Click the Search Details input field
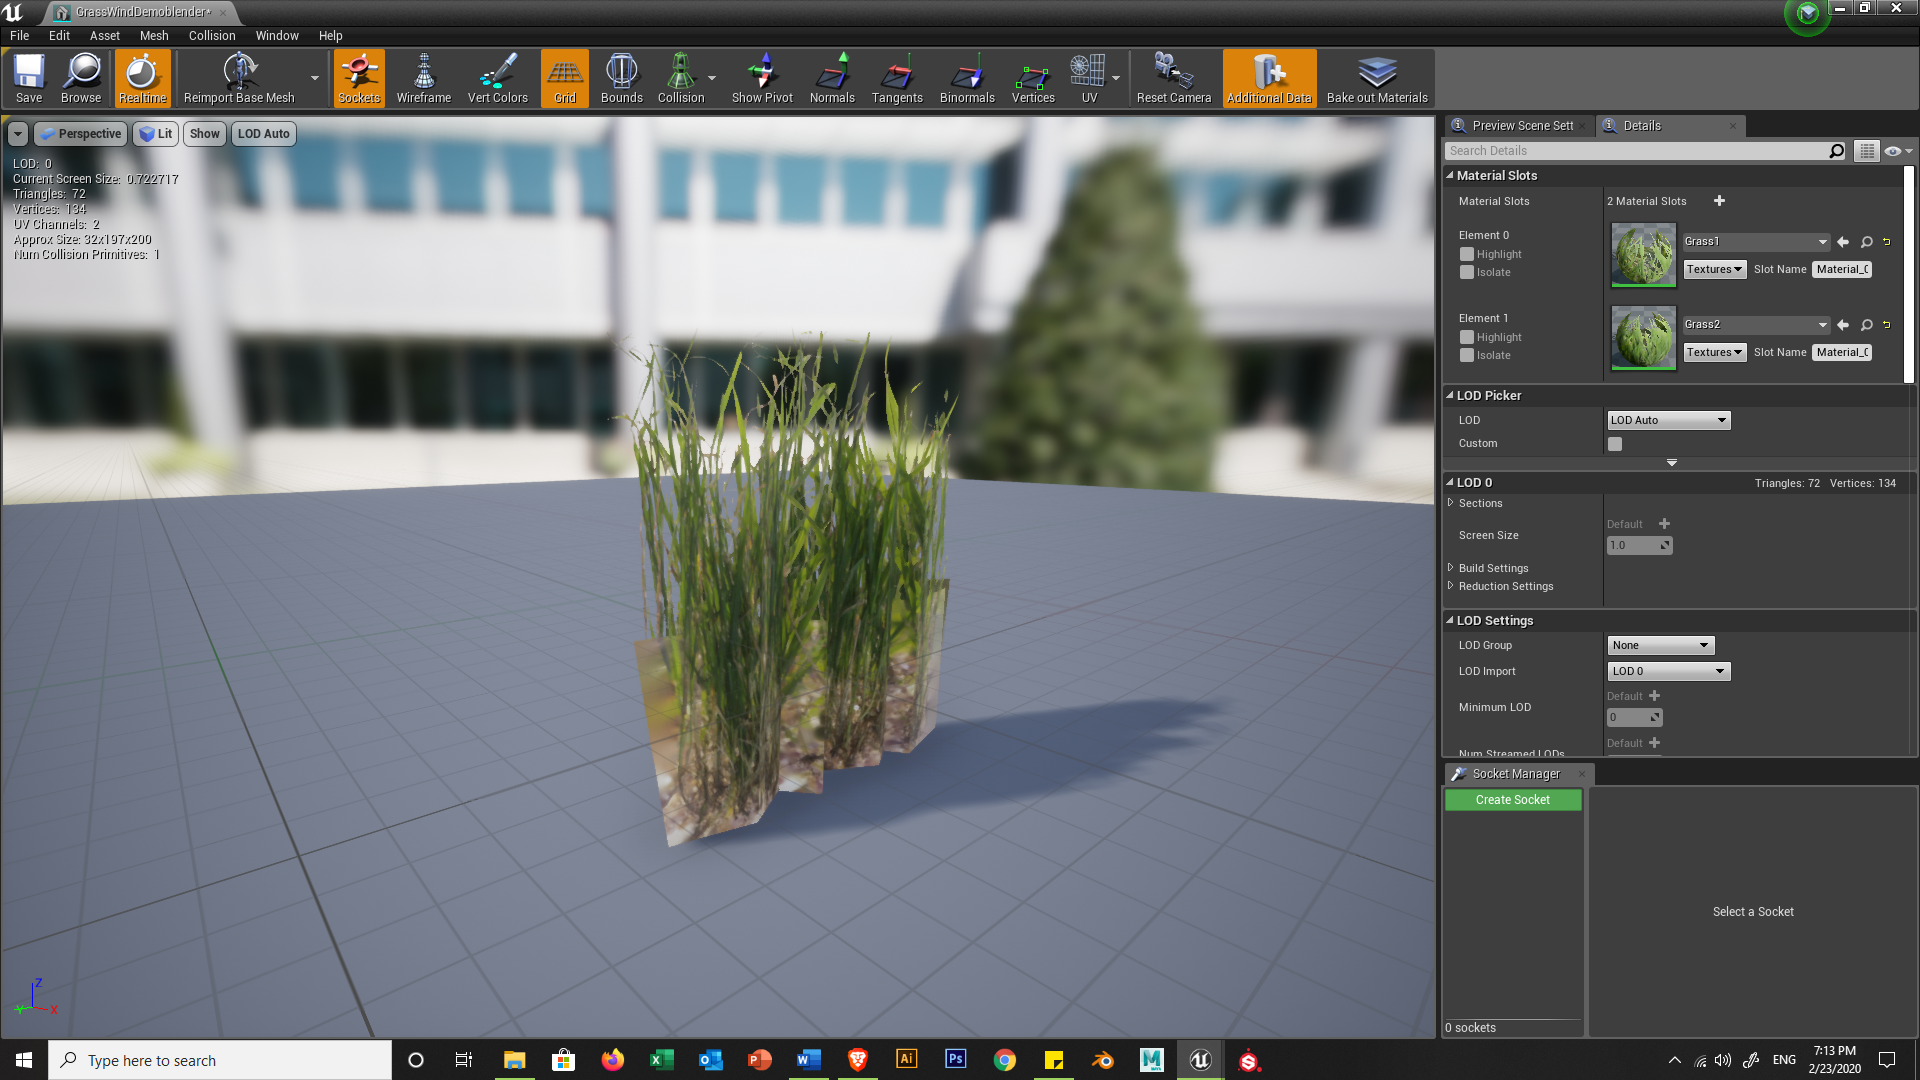1920x1080 pixels. [x=1636, y=151]
